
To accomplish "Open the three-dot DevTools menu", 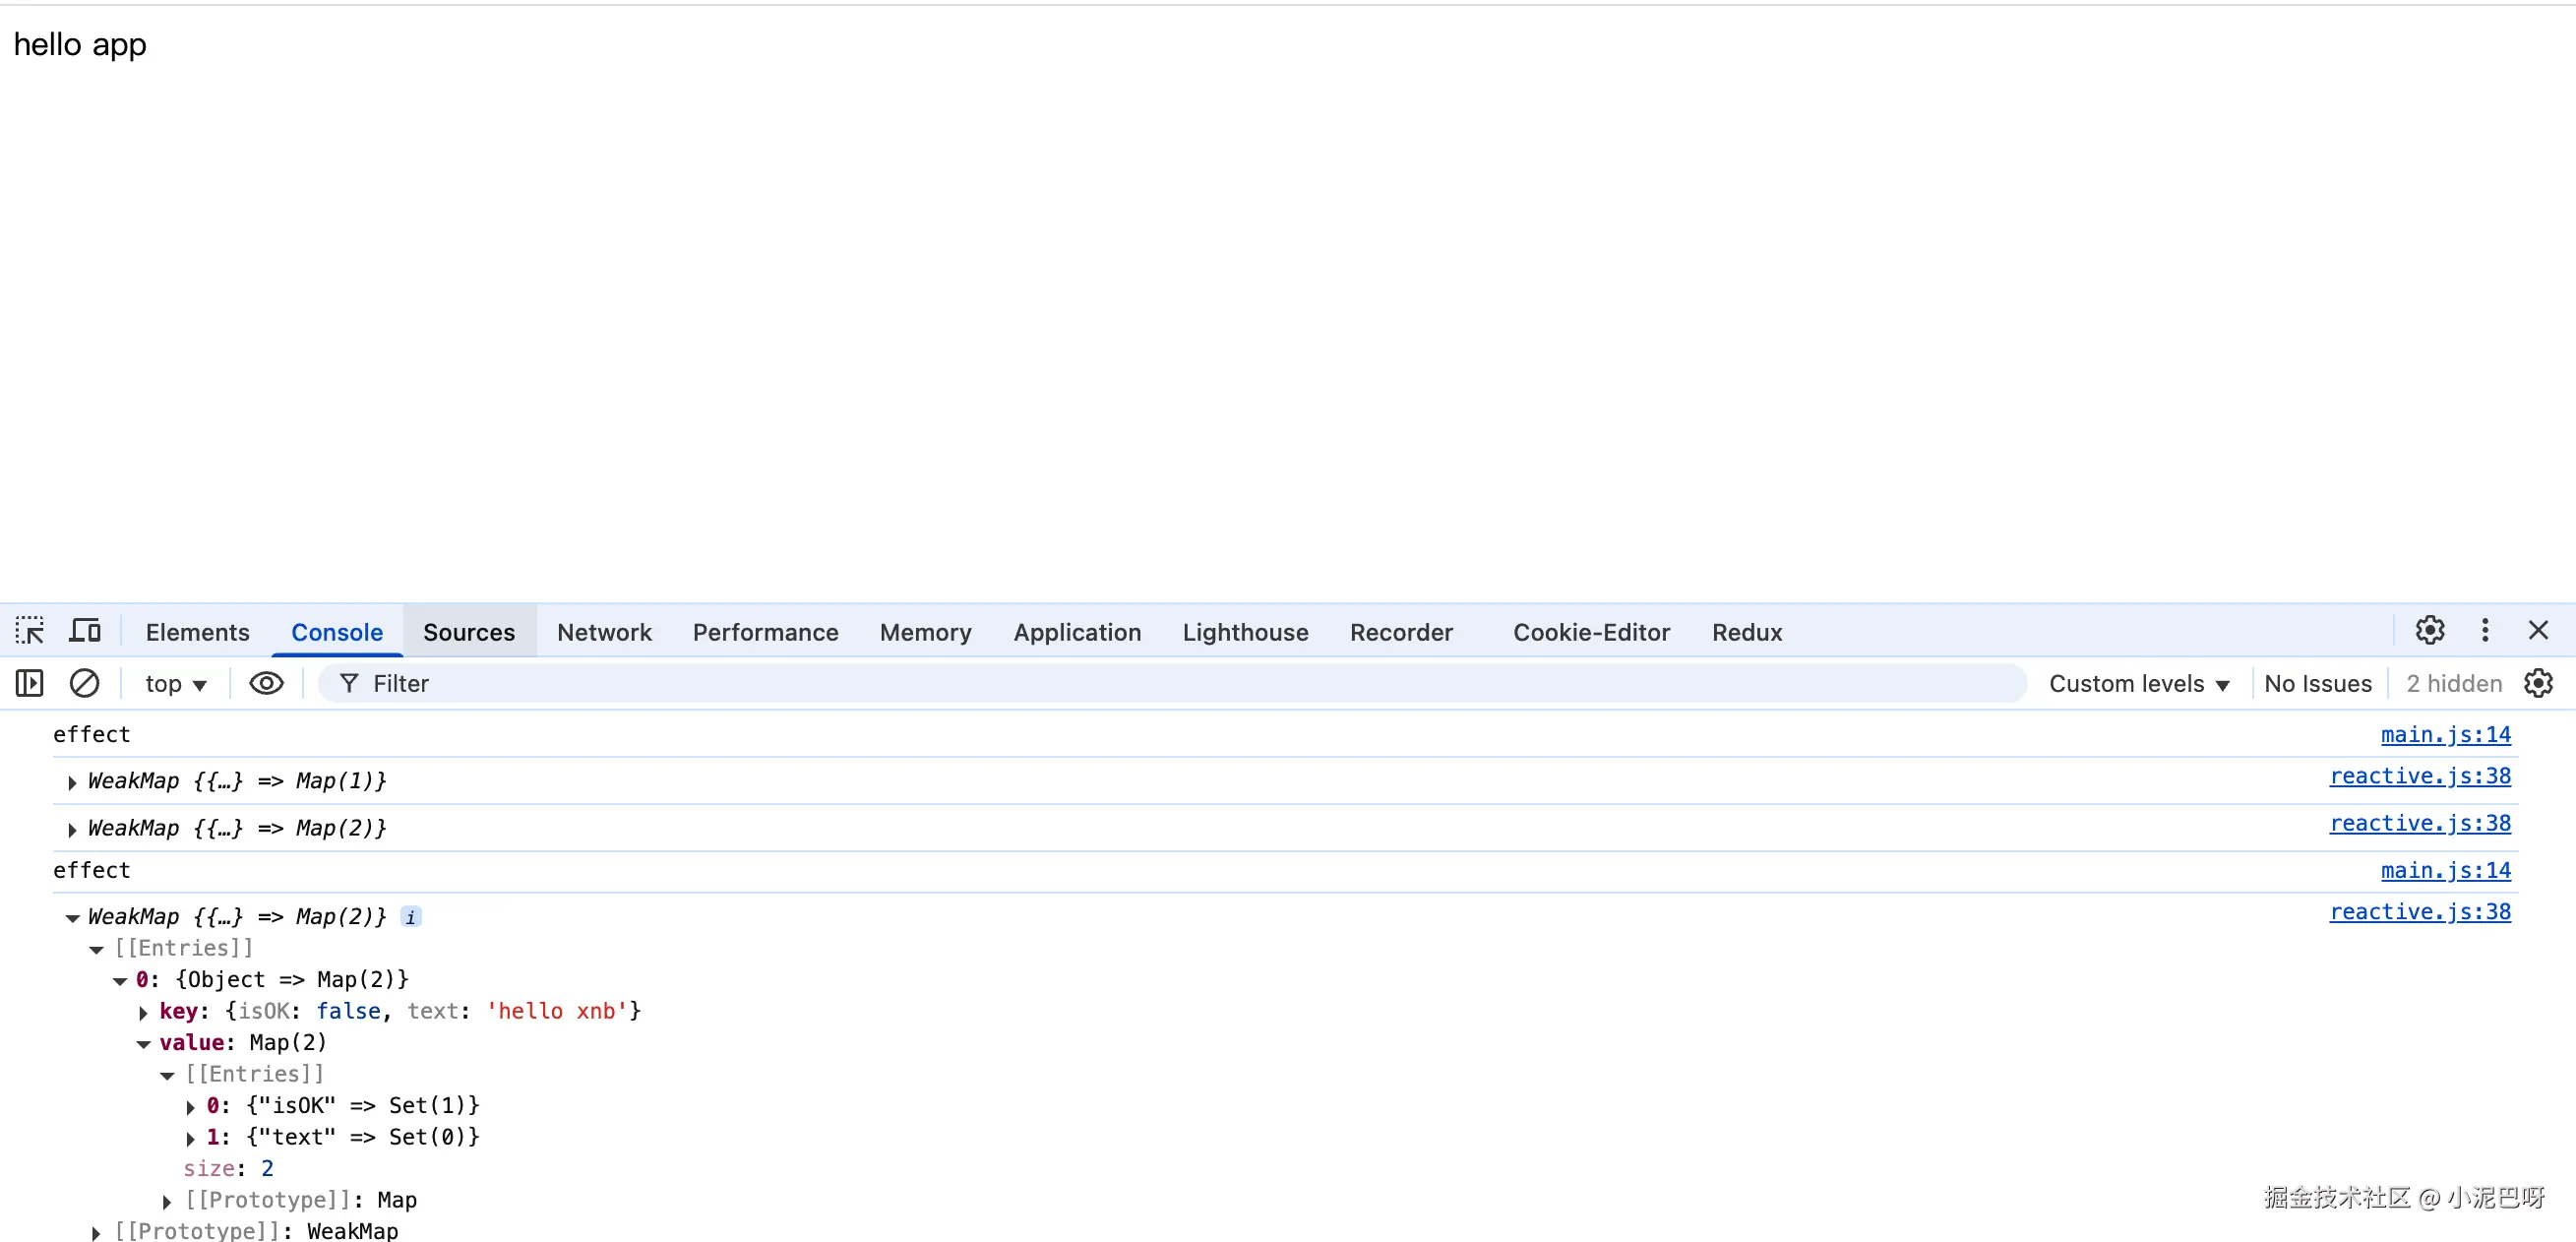I will point(2485,630).
